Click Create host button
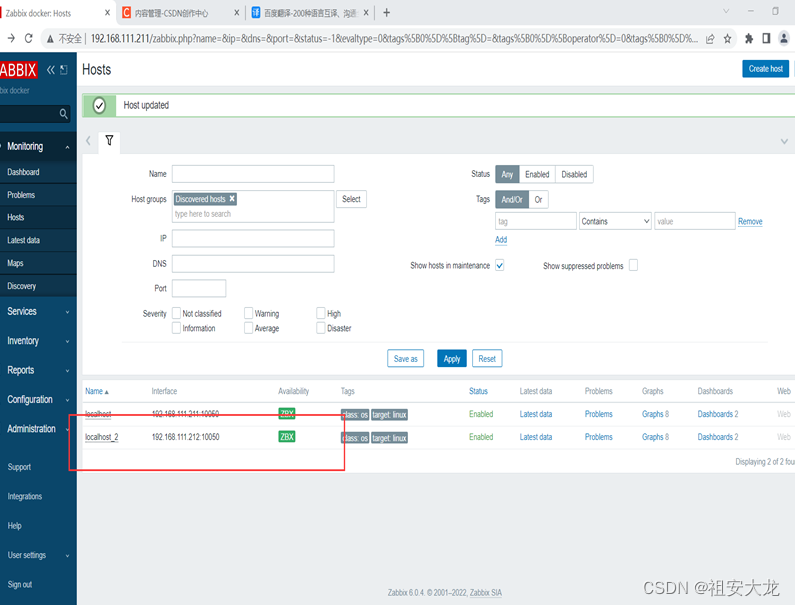 [x=766, y=69]
